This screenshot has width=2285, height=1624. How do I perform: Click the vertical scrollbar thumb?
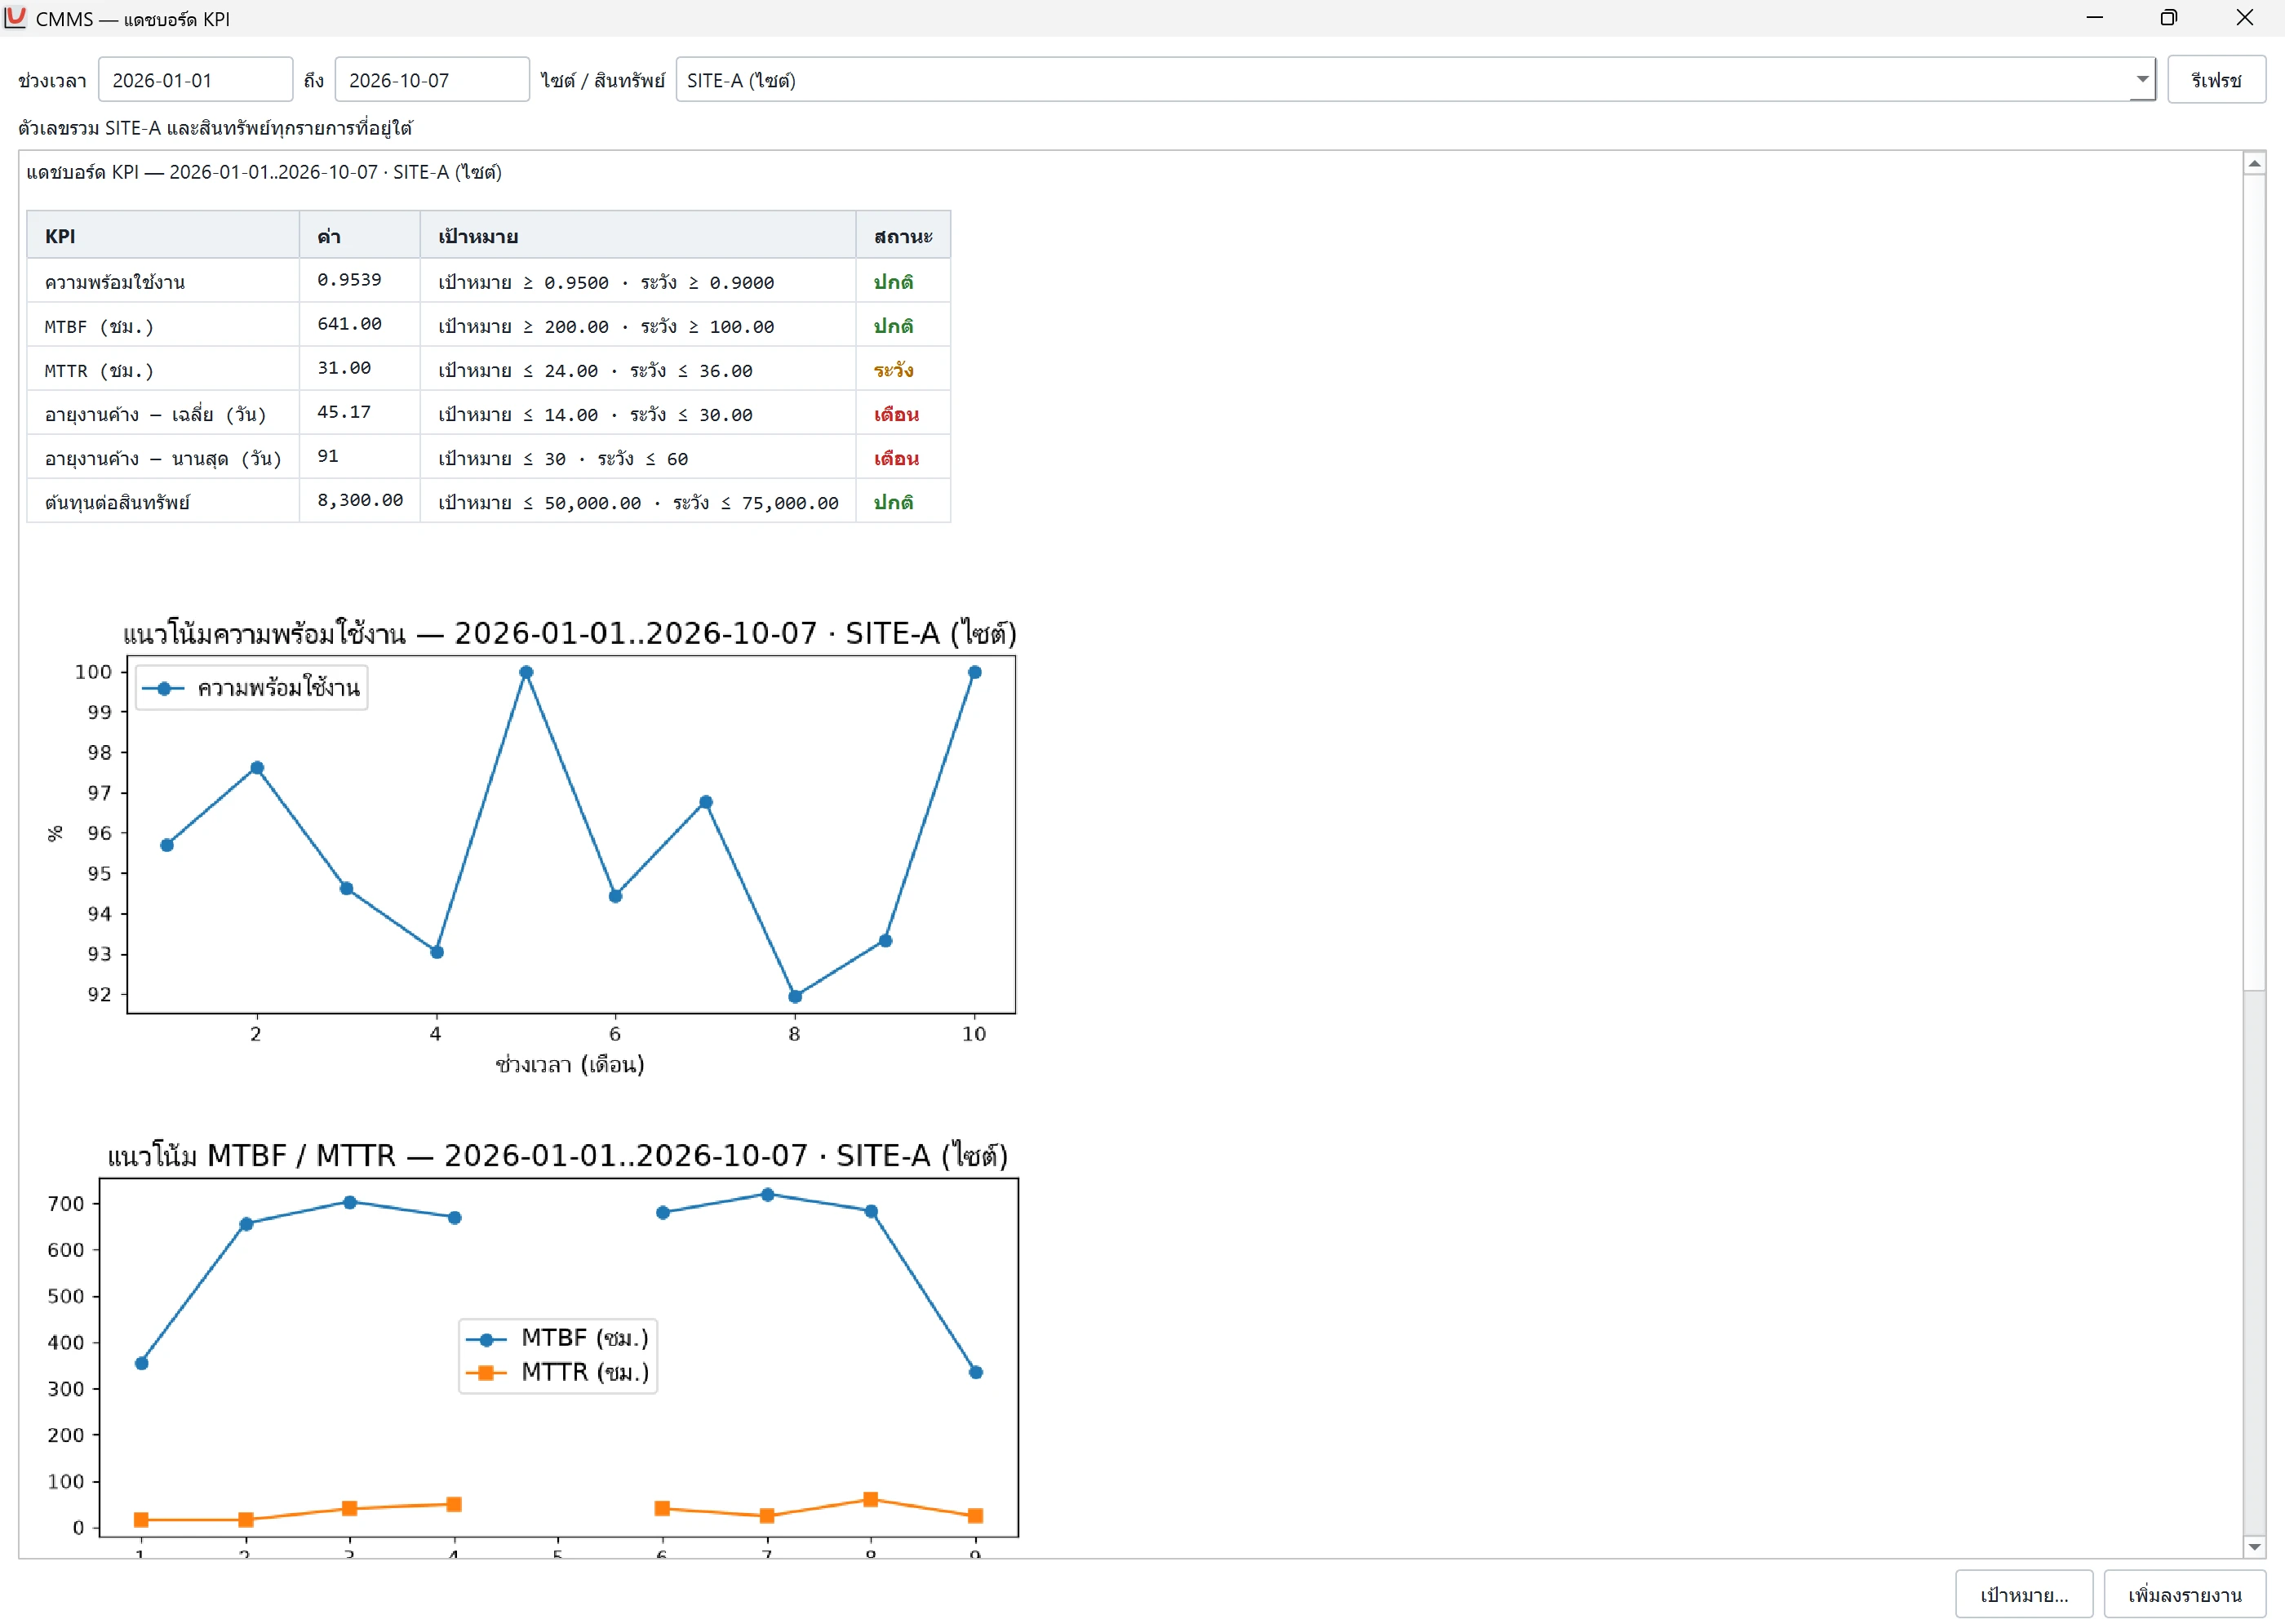[x=2254, y=582]
